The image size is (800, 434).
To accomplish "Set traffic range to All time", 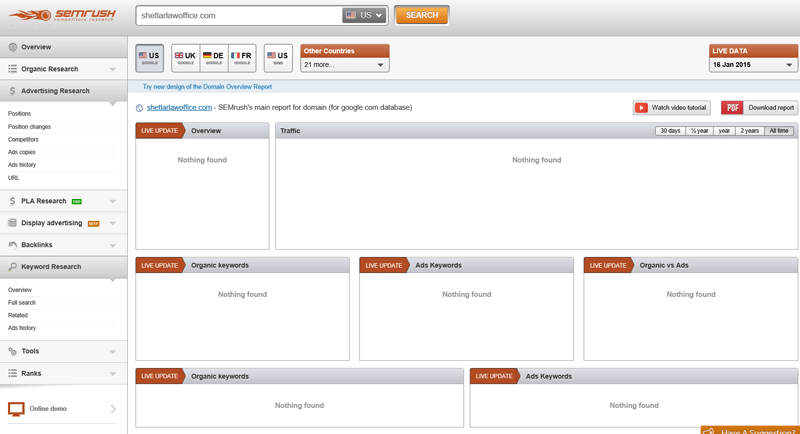I will click(x=779, y=131).
